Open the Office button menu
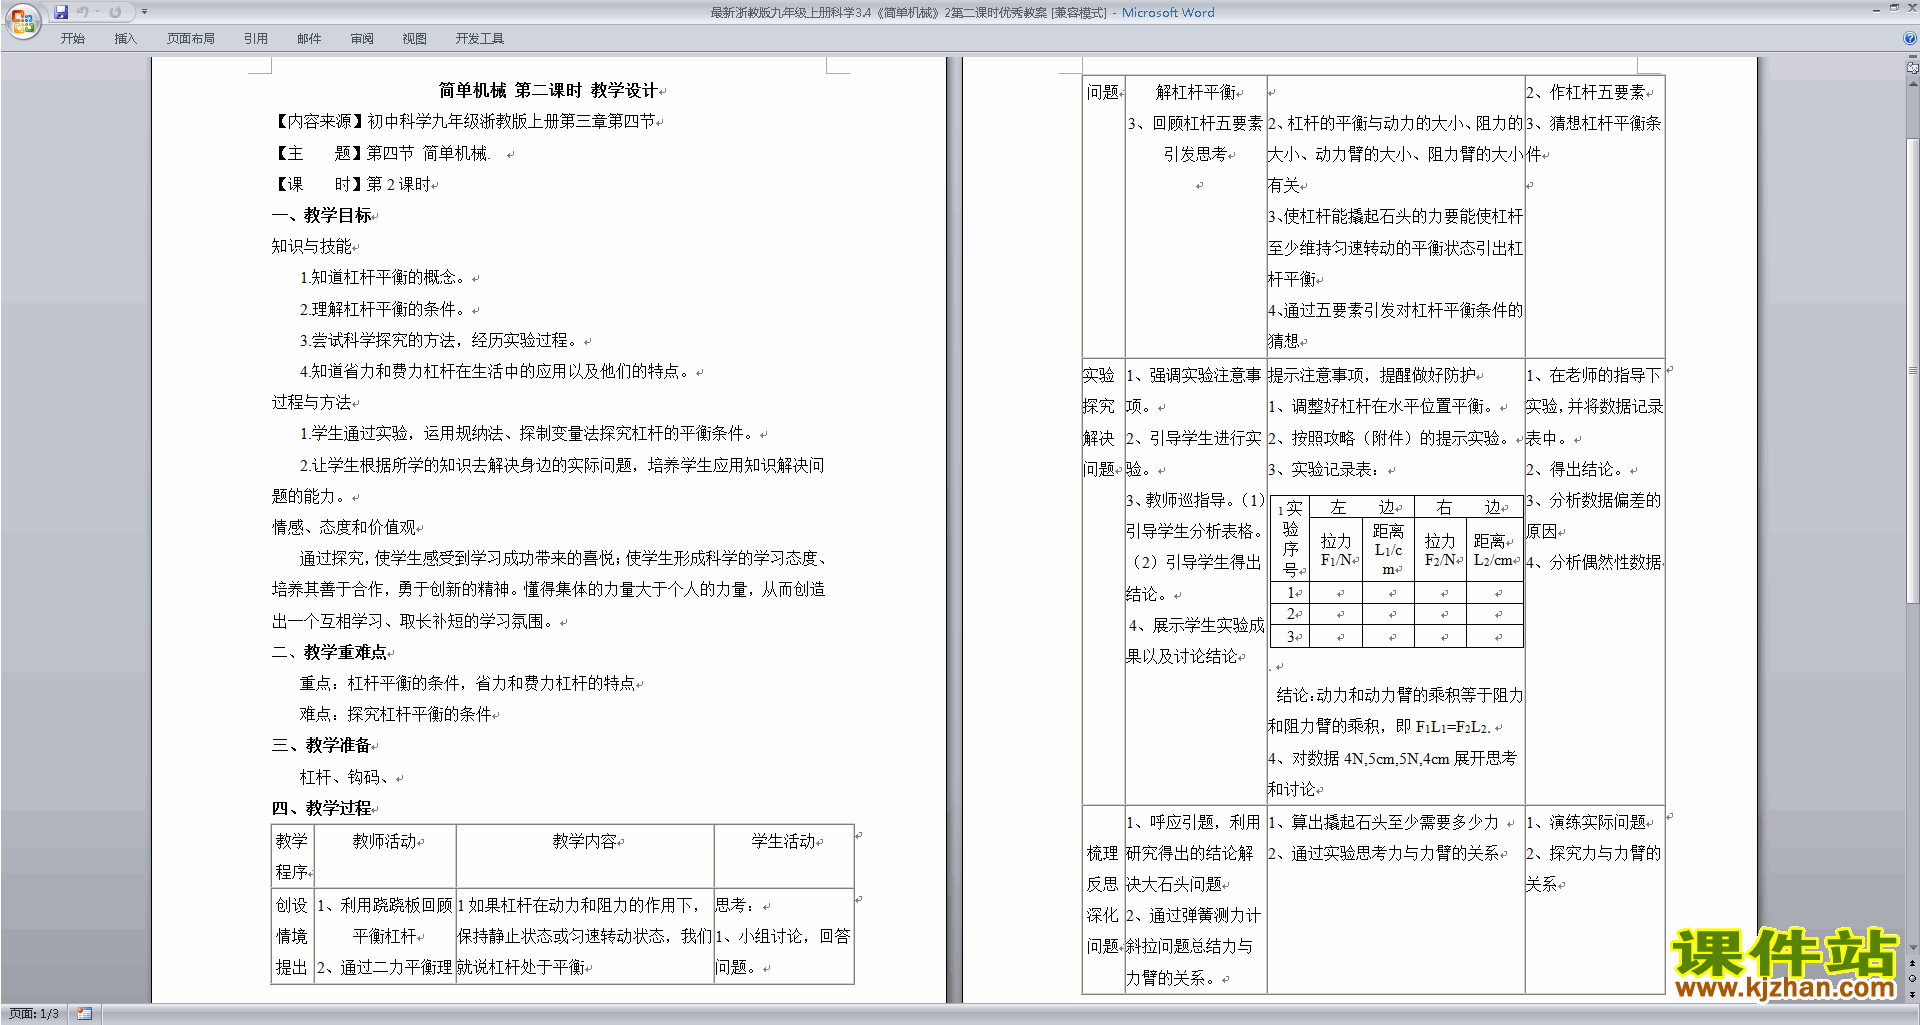The image size is (1920, 1025). click(x=22, y=20)
